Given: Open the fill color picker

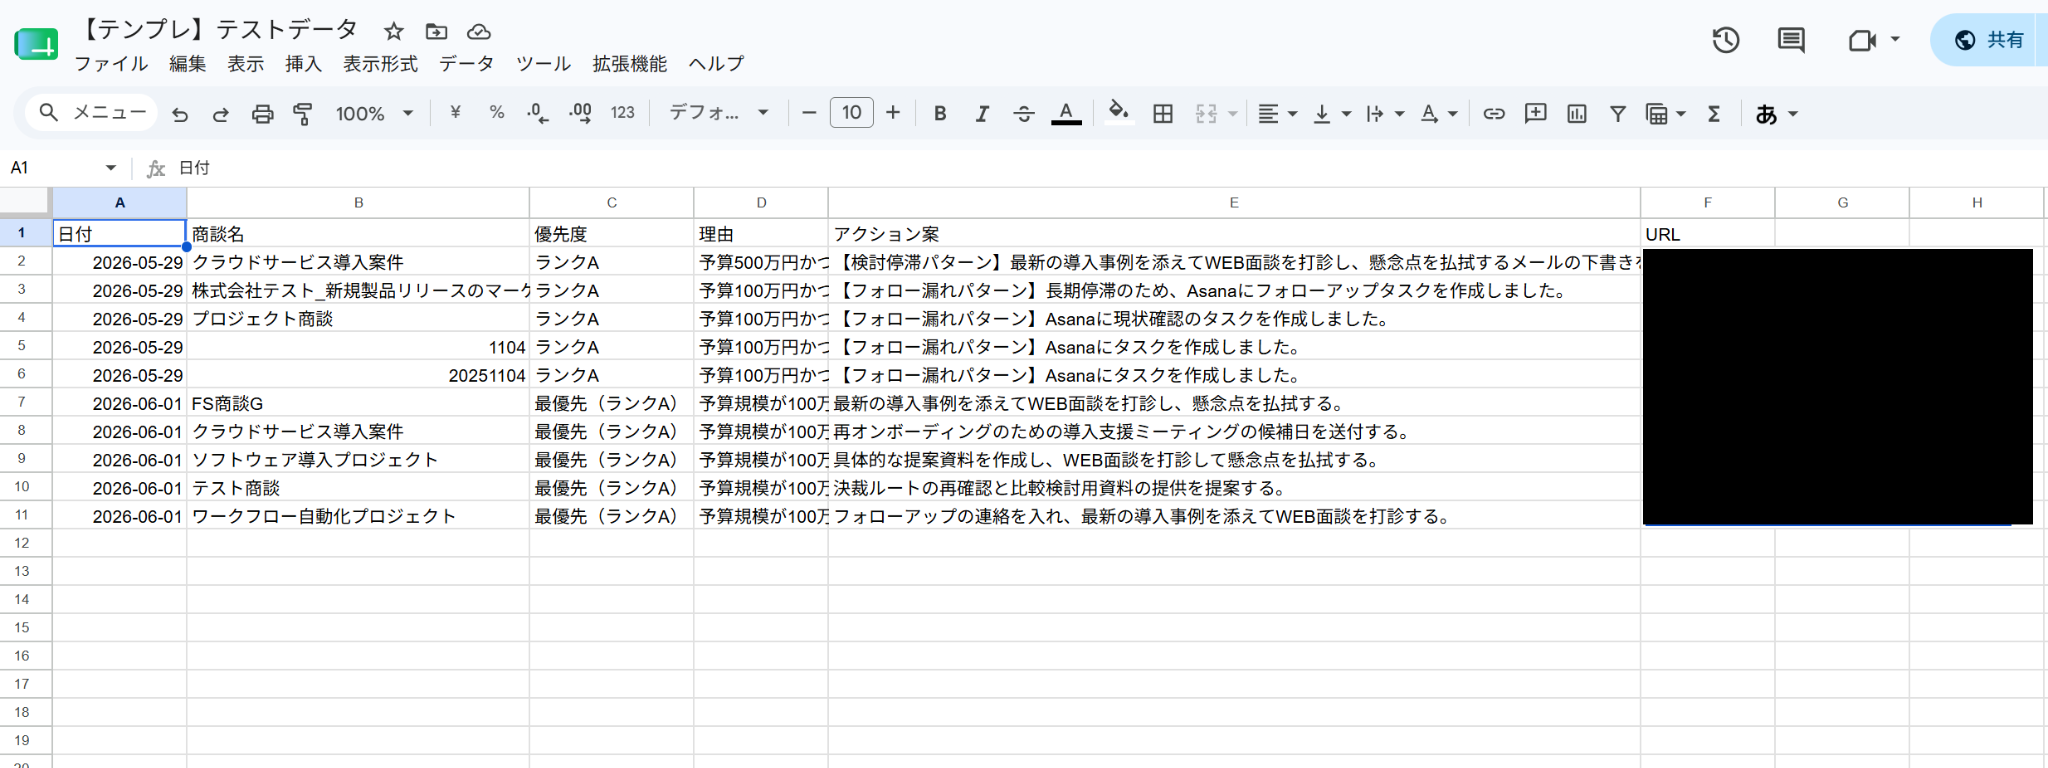Looking at the screenshot, I should tap(1119, 112).
